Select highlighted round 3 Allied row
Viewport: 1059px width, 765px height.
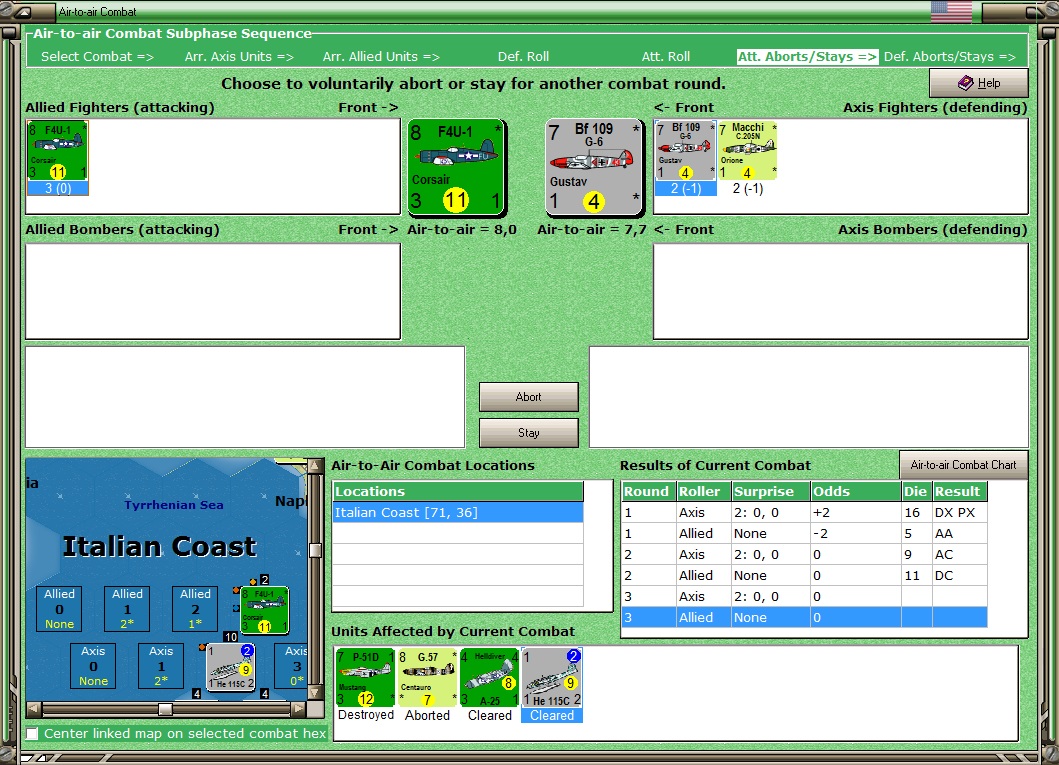tap(804, 617)
